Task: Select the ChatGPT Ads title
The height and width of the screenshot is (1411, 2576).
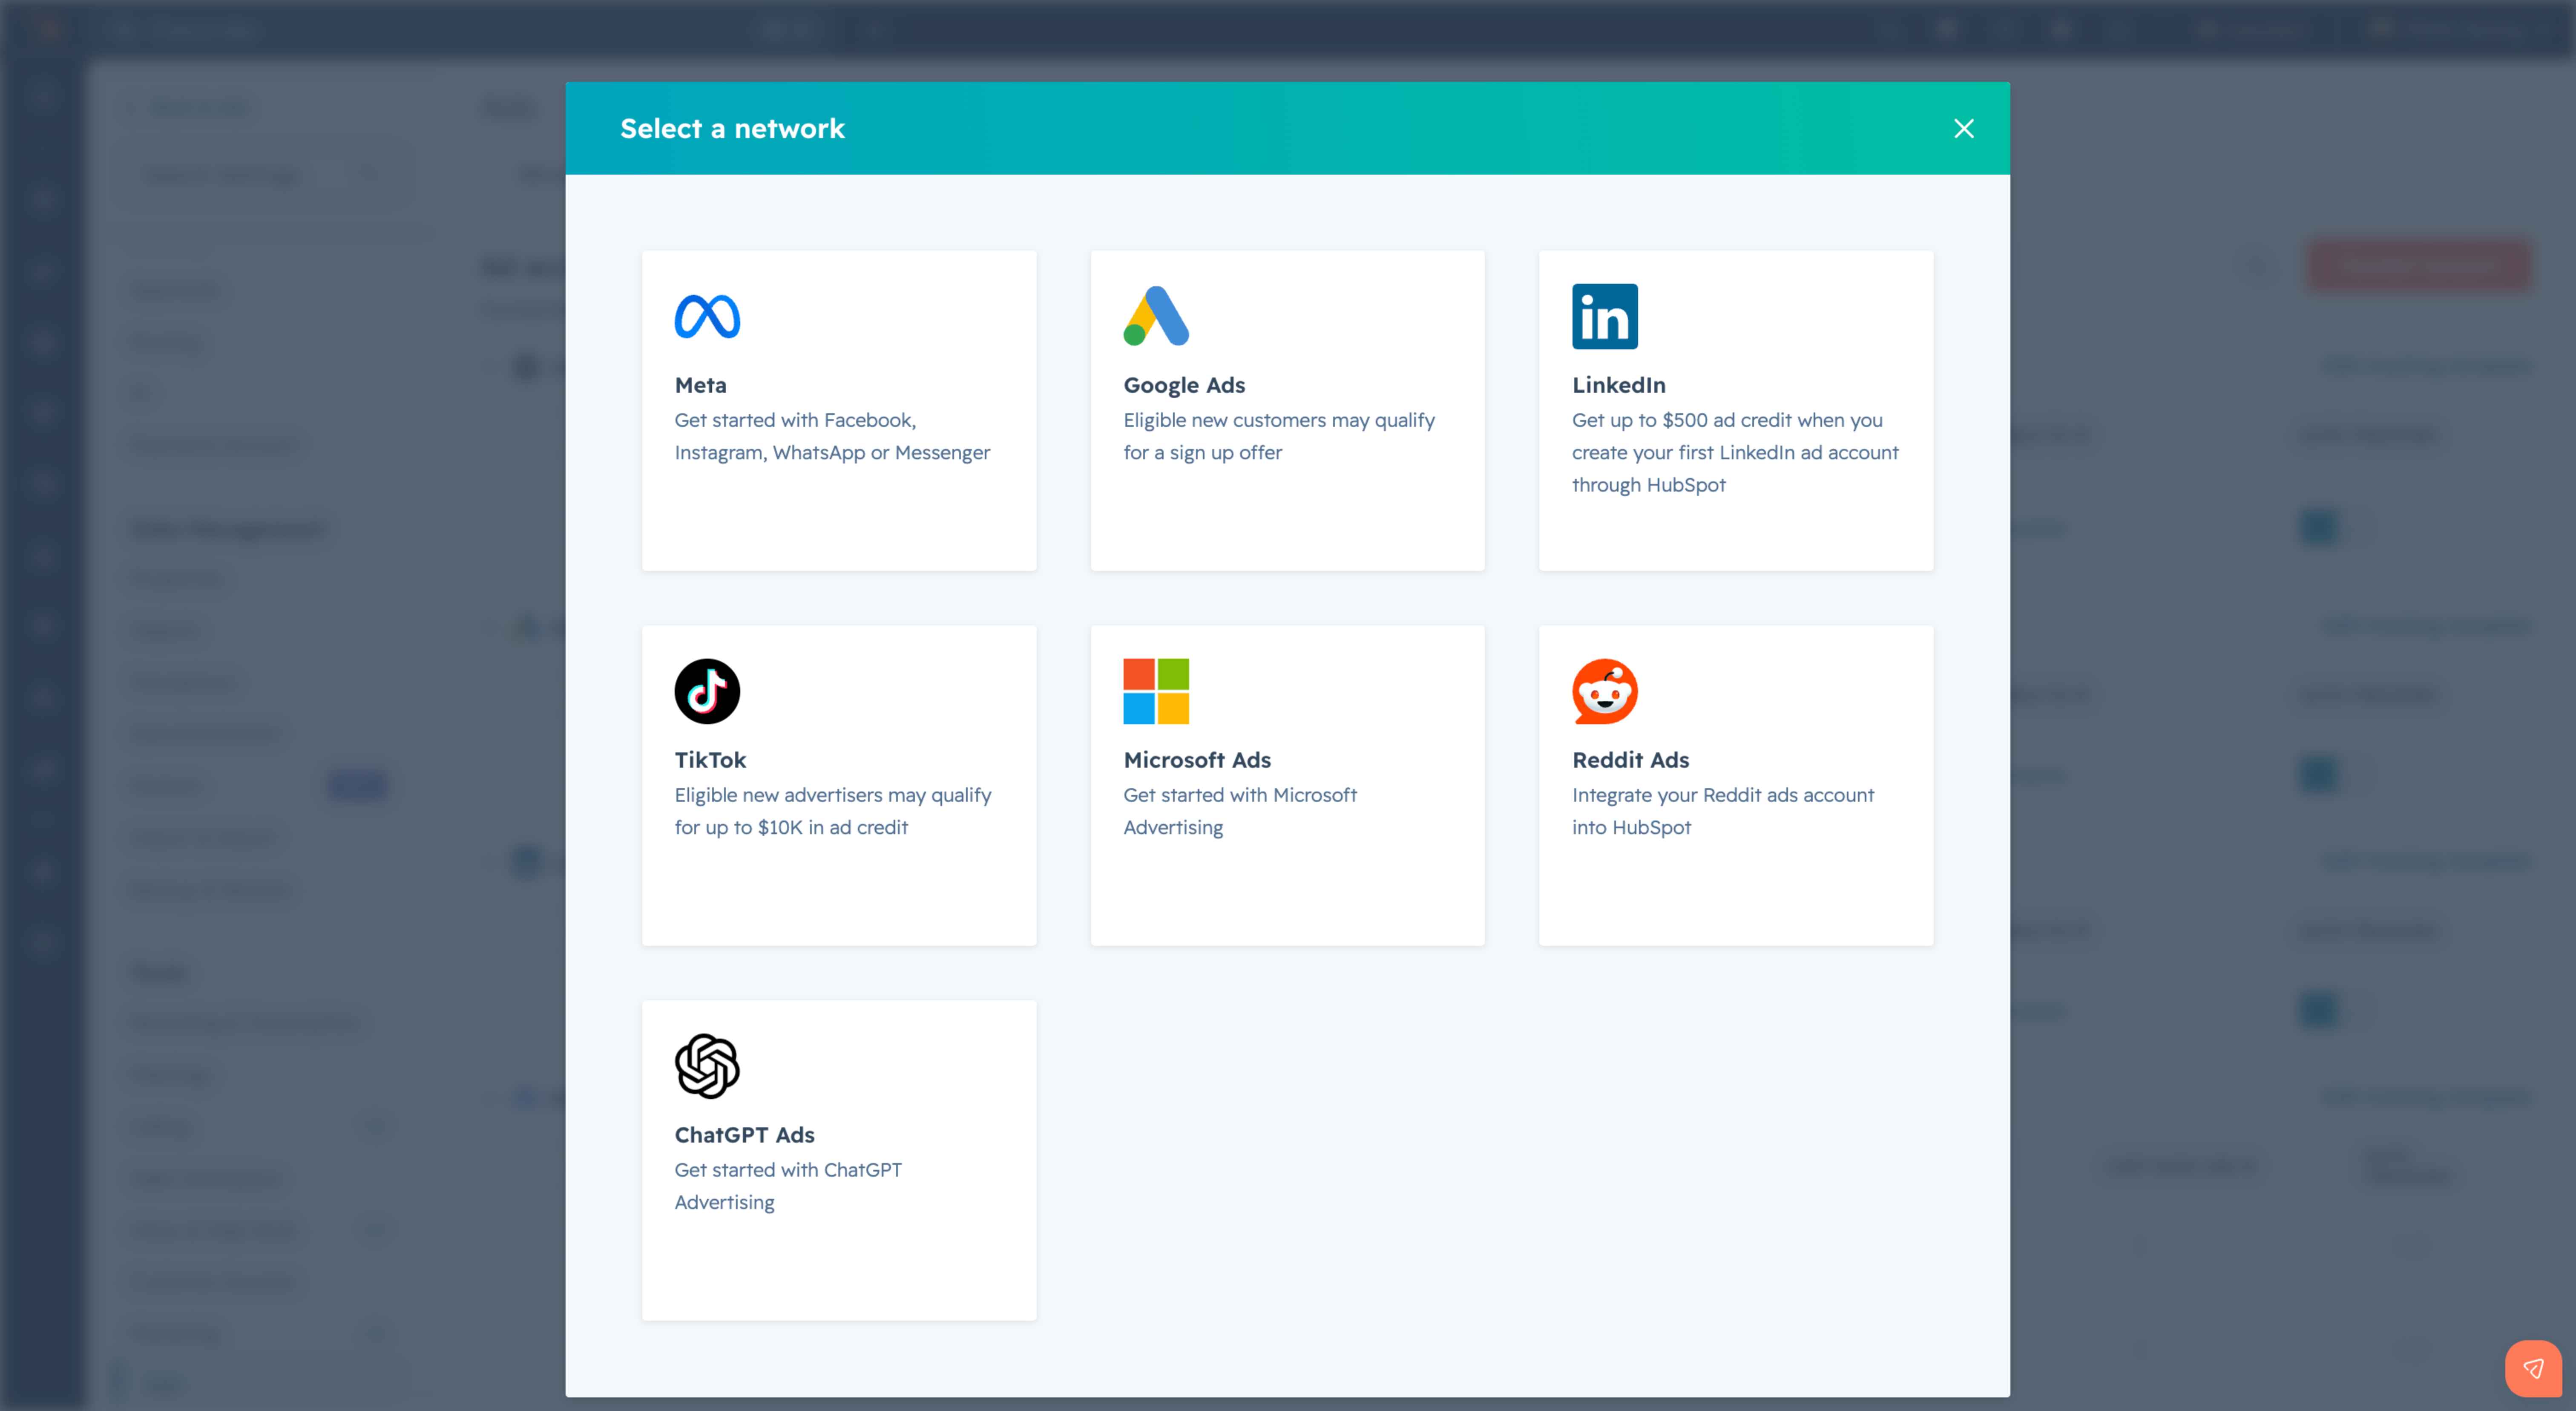Action: point(744,1135)
